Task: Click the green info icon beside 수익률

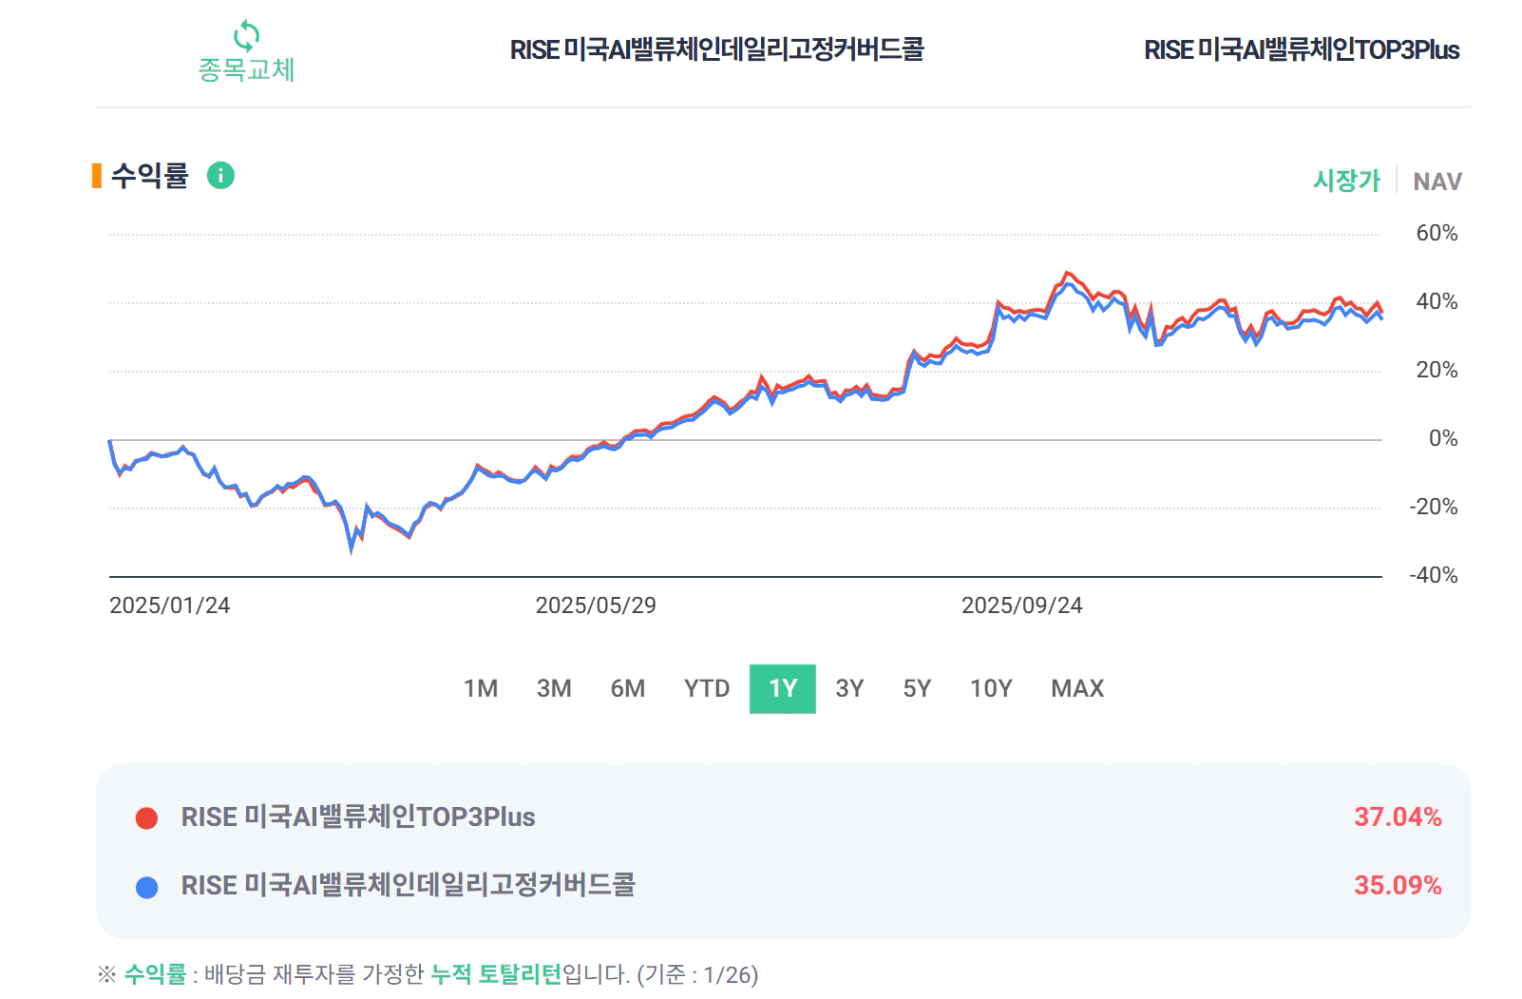Action: pos(220,176)
